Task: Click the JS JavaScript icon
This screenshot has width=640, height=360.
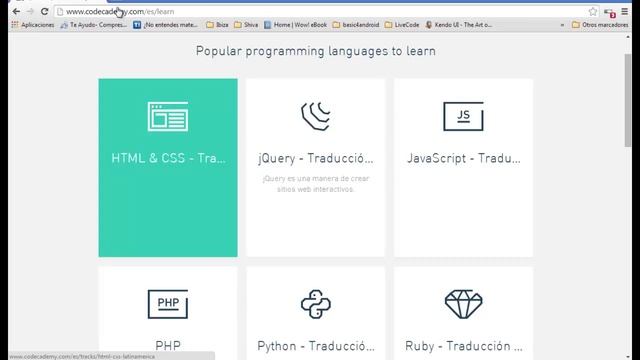Action: click(x=463, y=116)
